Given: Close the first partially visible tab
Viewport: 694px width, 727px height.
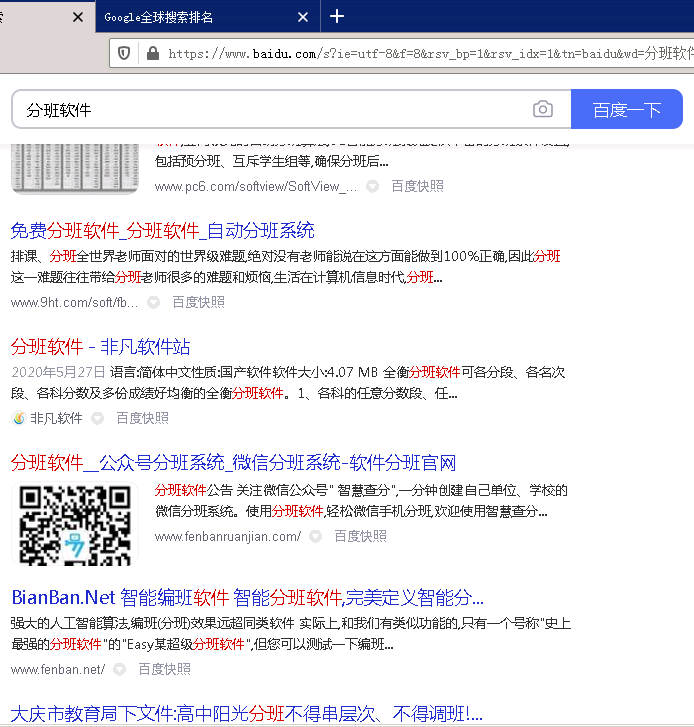Looking at the screenshot, I should click(x=78, y=17).
